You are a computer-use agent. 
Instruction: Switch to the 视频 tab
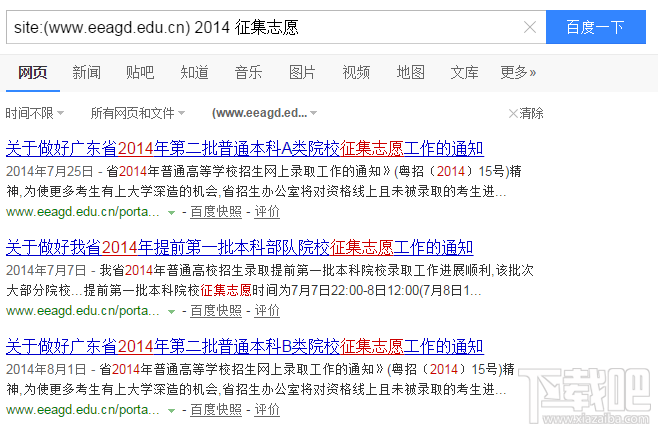pyautogui.click(x=356, y=72)
